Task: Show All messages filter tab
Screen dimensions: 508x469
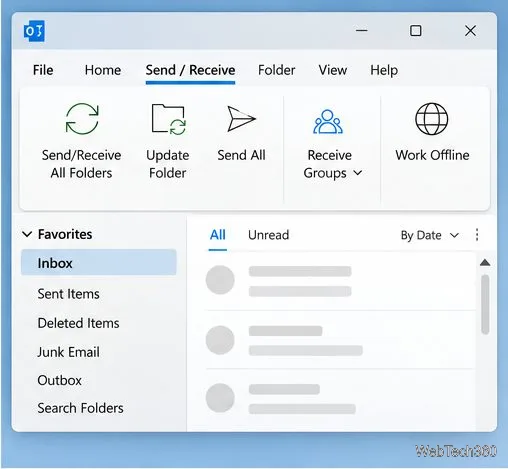Action: point(218,235)
